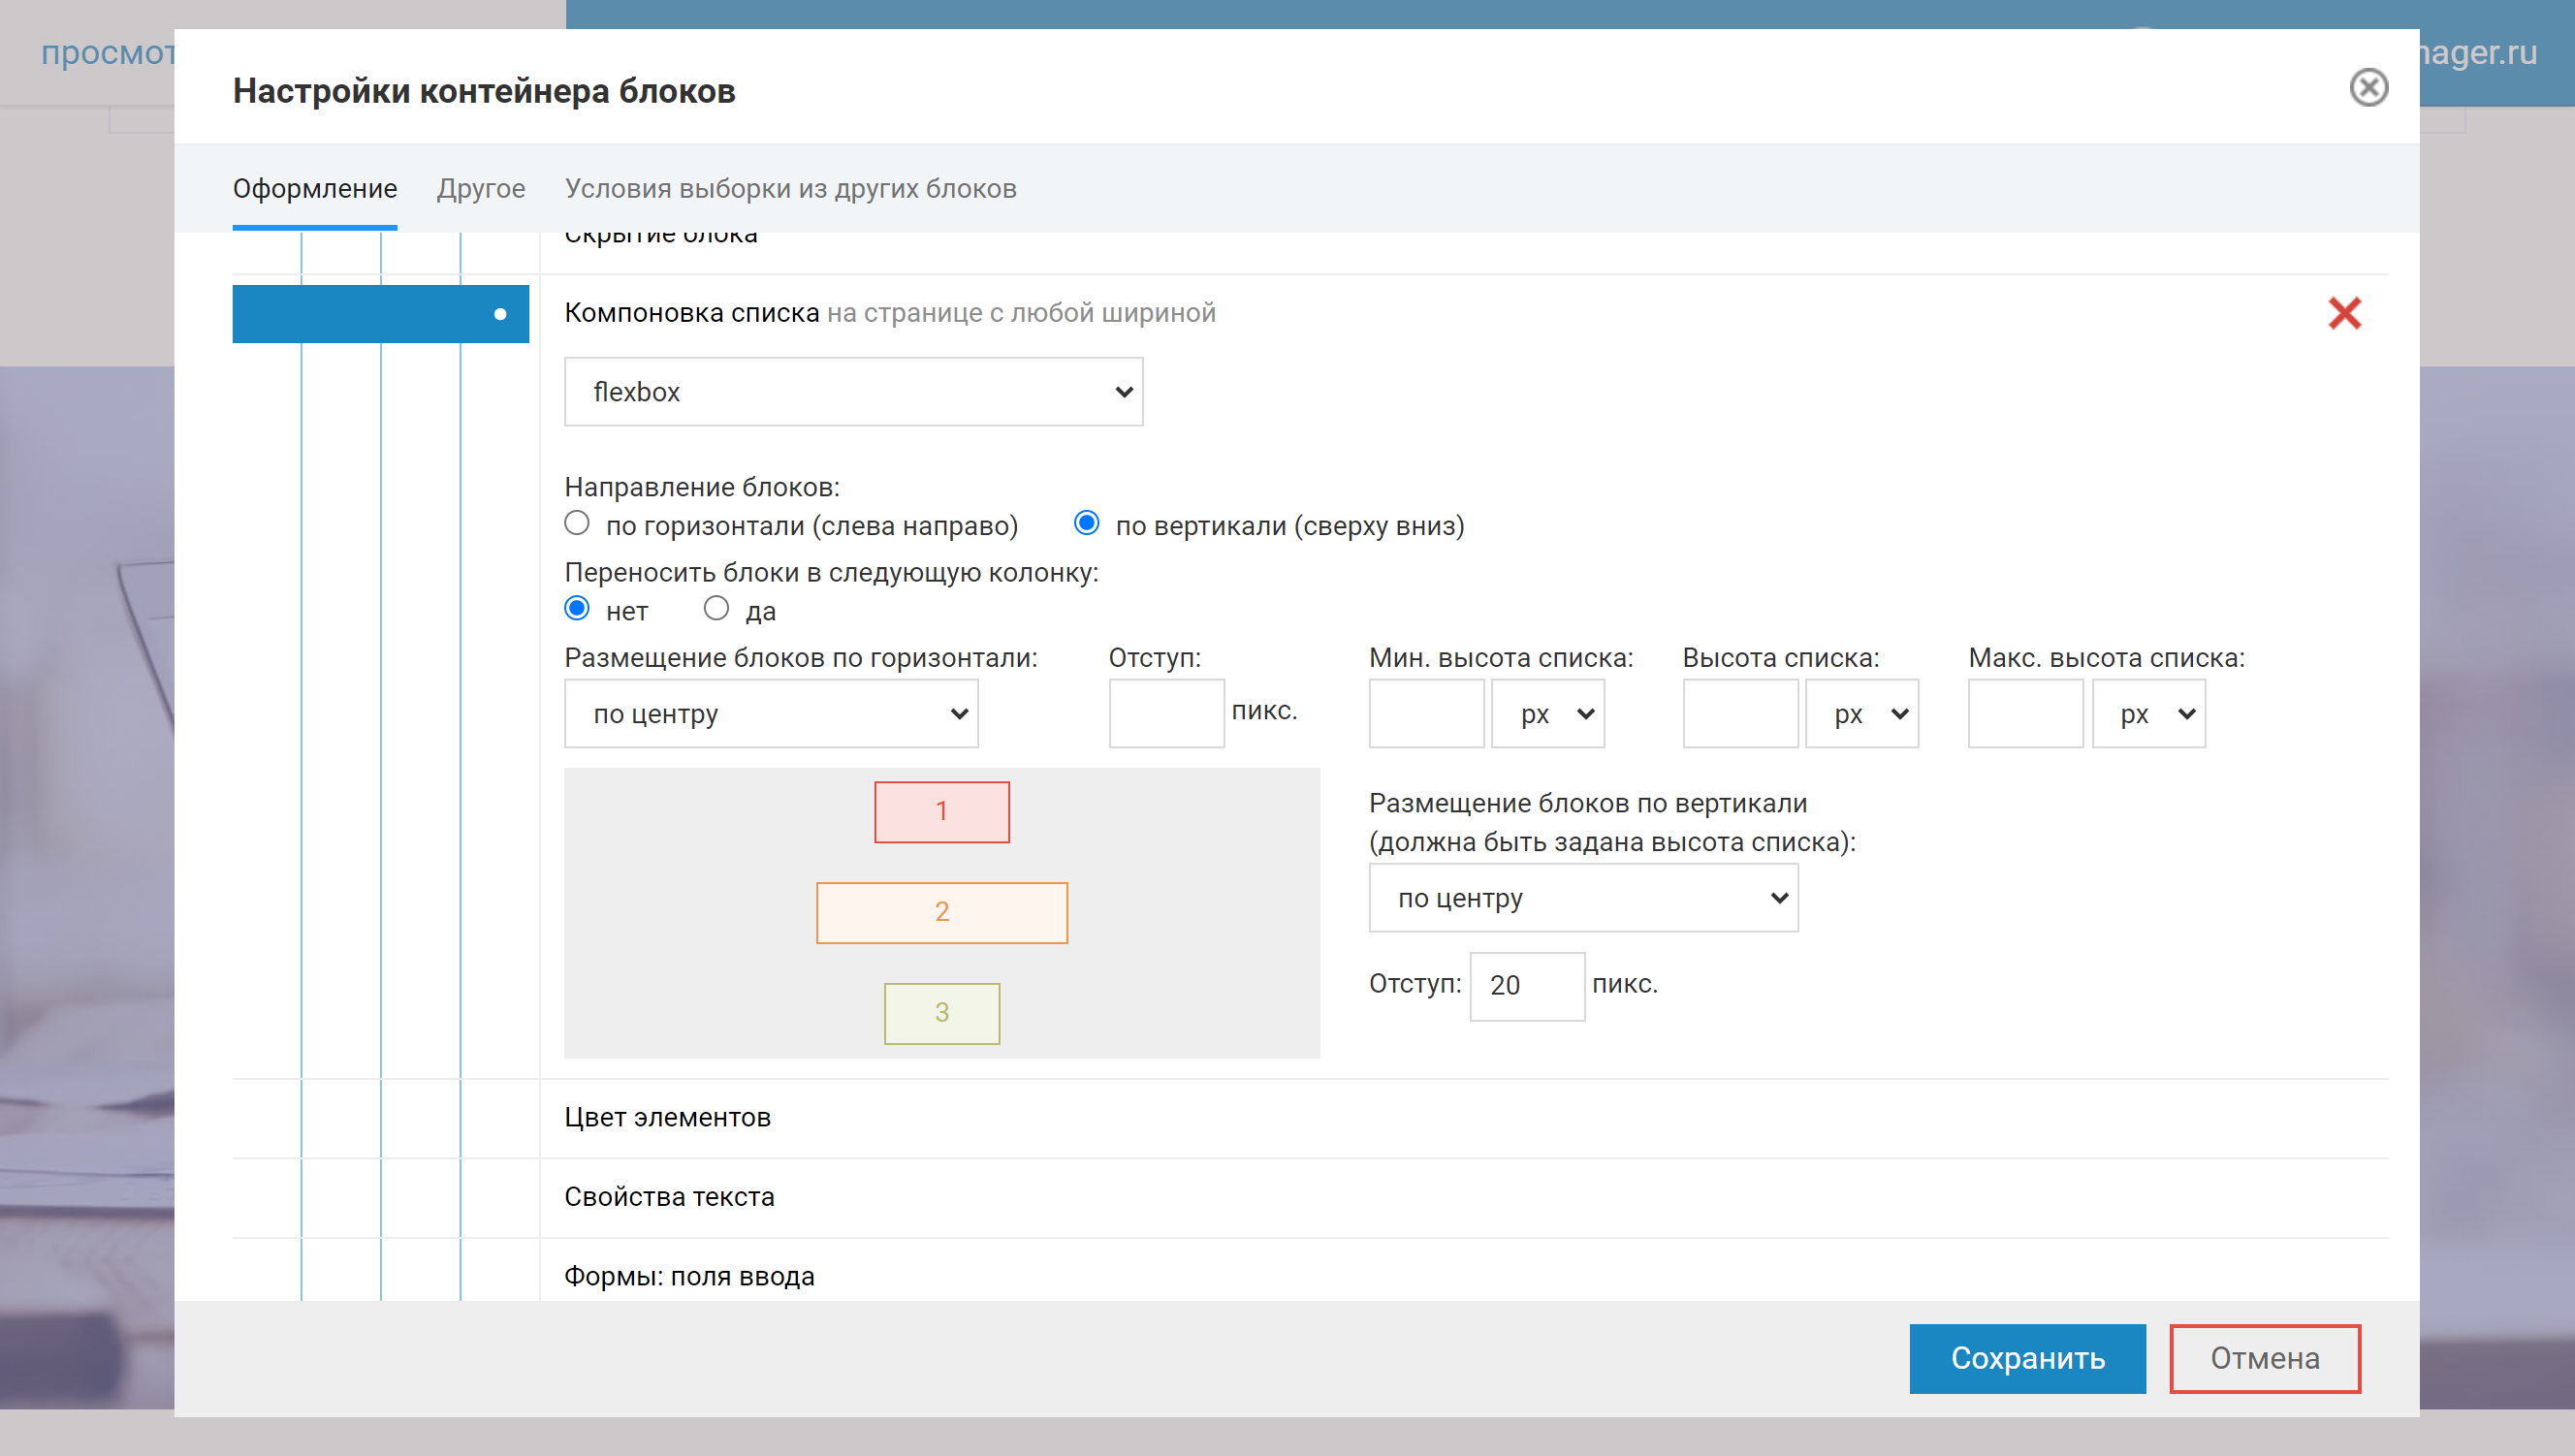Open vertical block placement dropdown
The image size is (2575, 1456).
tap(1583, 898)
